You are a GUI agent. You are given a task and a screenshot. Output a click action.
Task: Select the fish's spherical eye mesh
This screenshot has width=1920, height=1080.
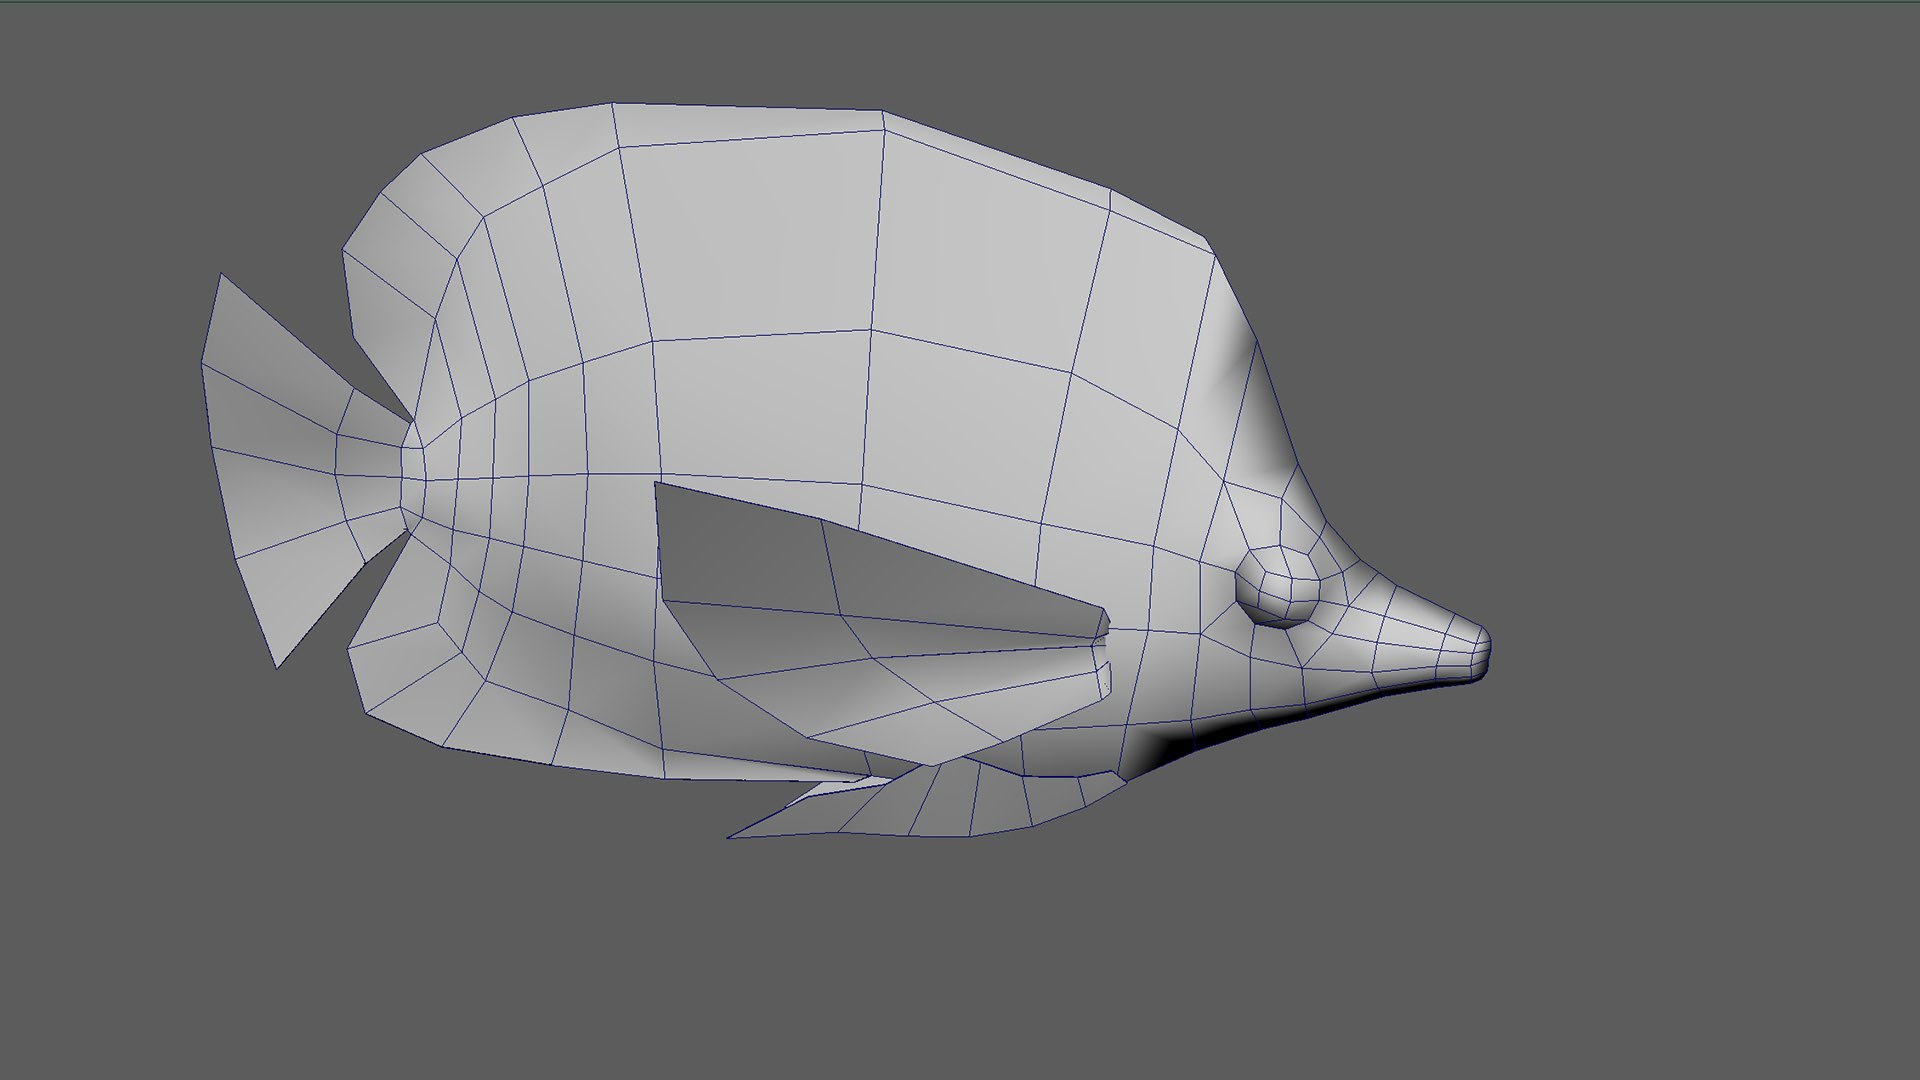[1279, 586]
